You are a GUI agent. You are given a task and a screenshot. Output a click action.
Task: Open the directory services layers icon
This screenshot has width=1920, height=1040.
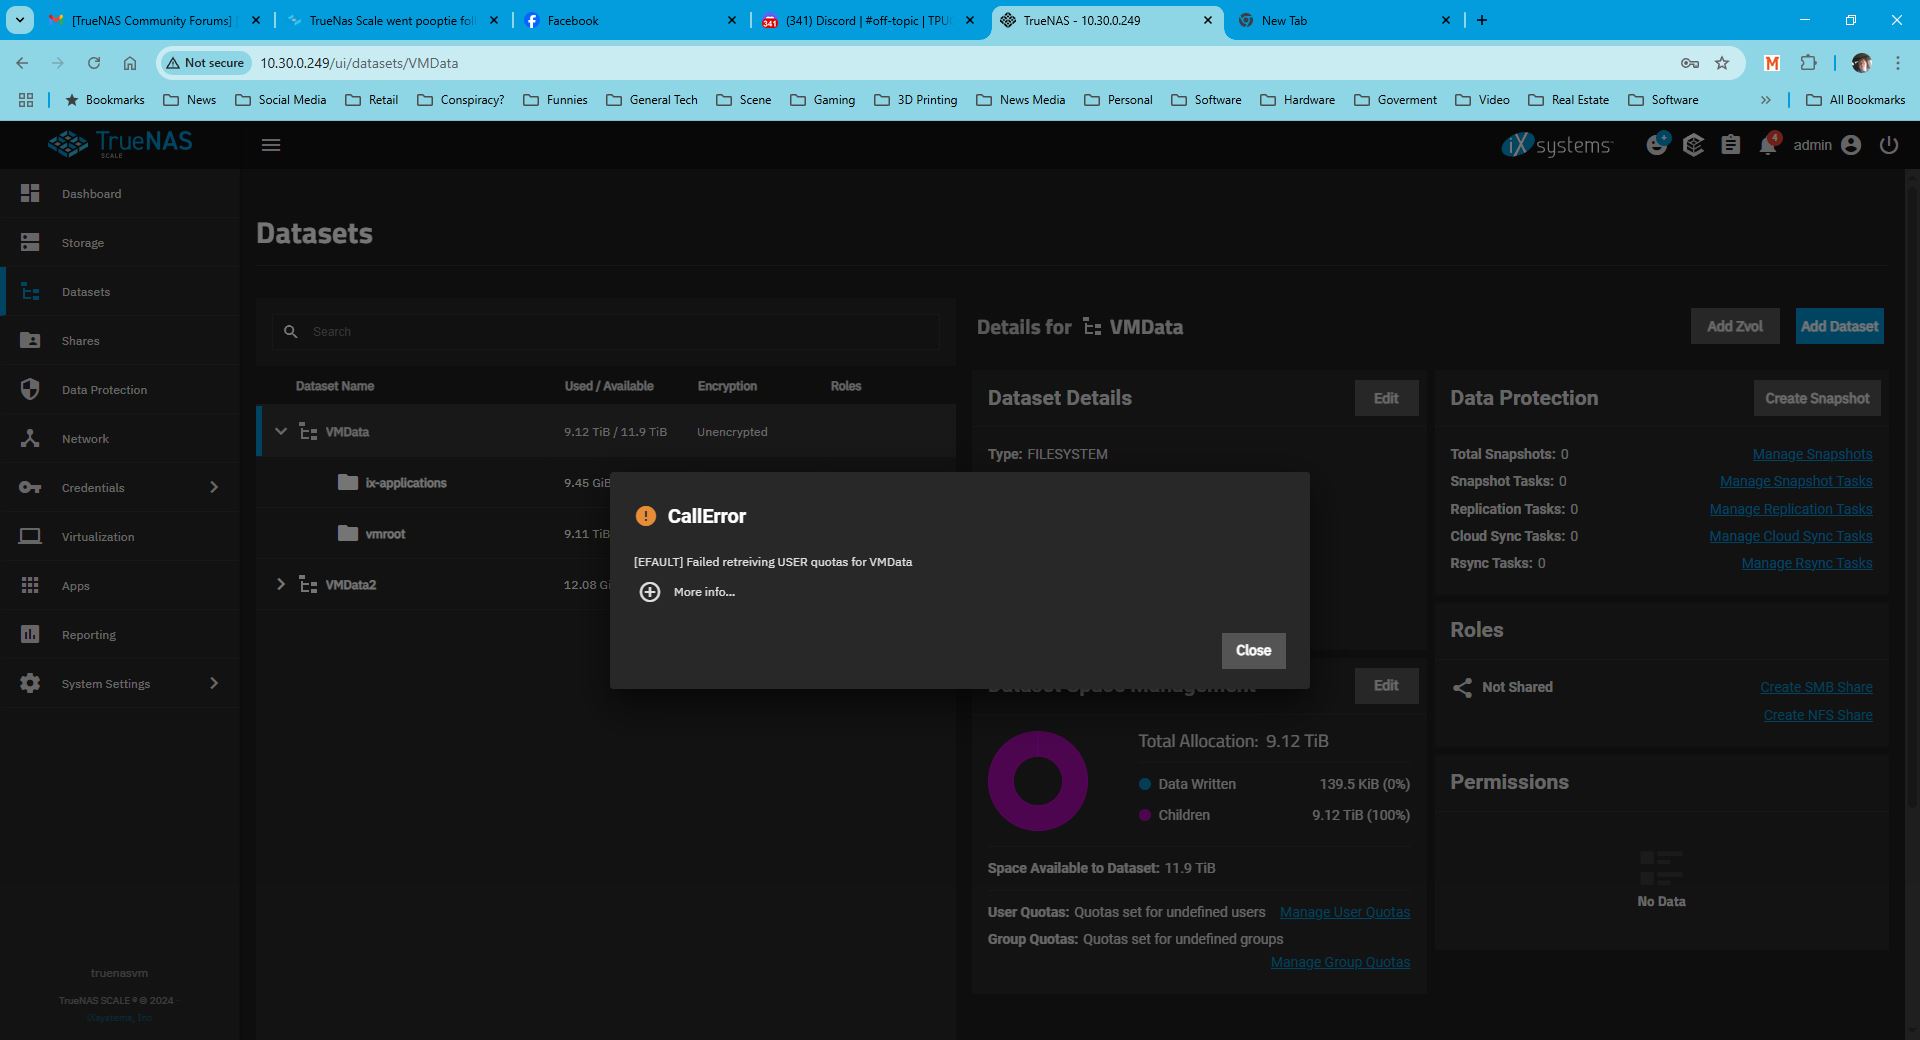coord(1693,145)
